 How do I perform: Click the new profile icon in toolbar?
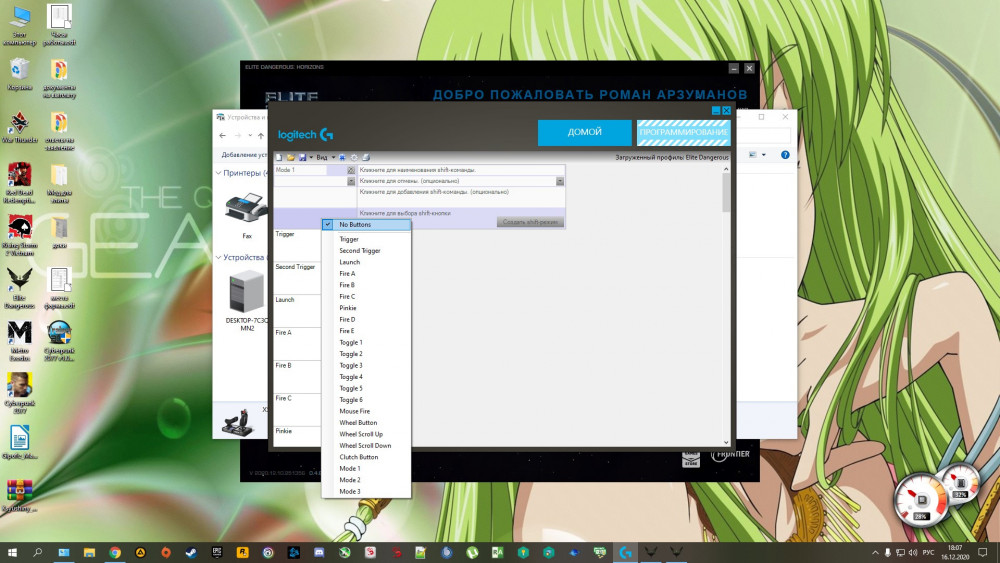point(279,157)
